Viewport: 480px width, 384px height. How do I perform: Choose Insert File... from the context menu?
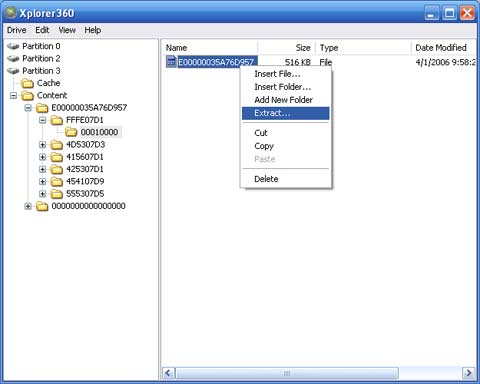[286, 74]
